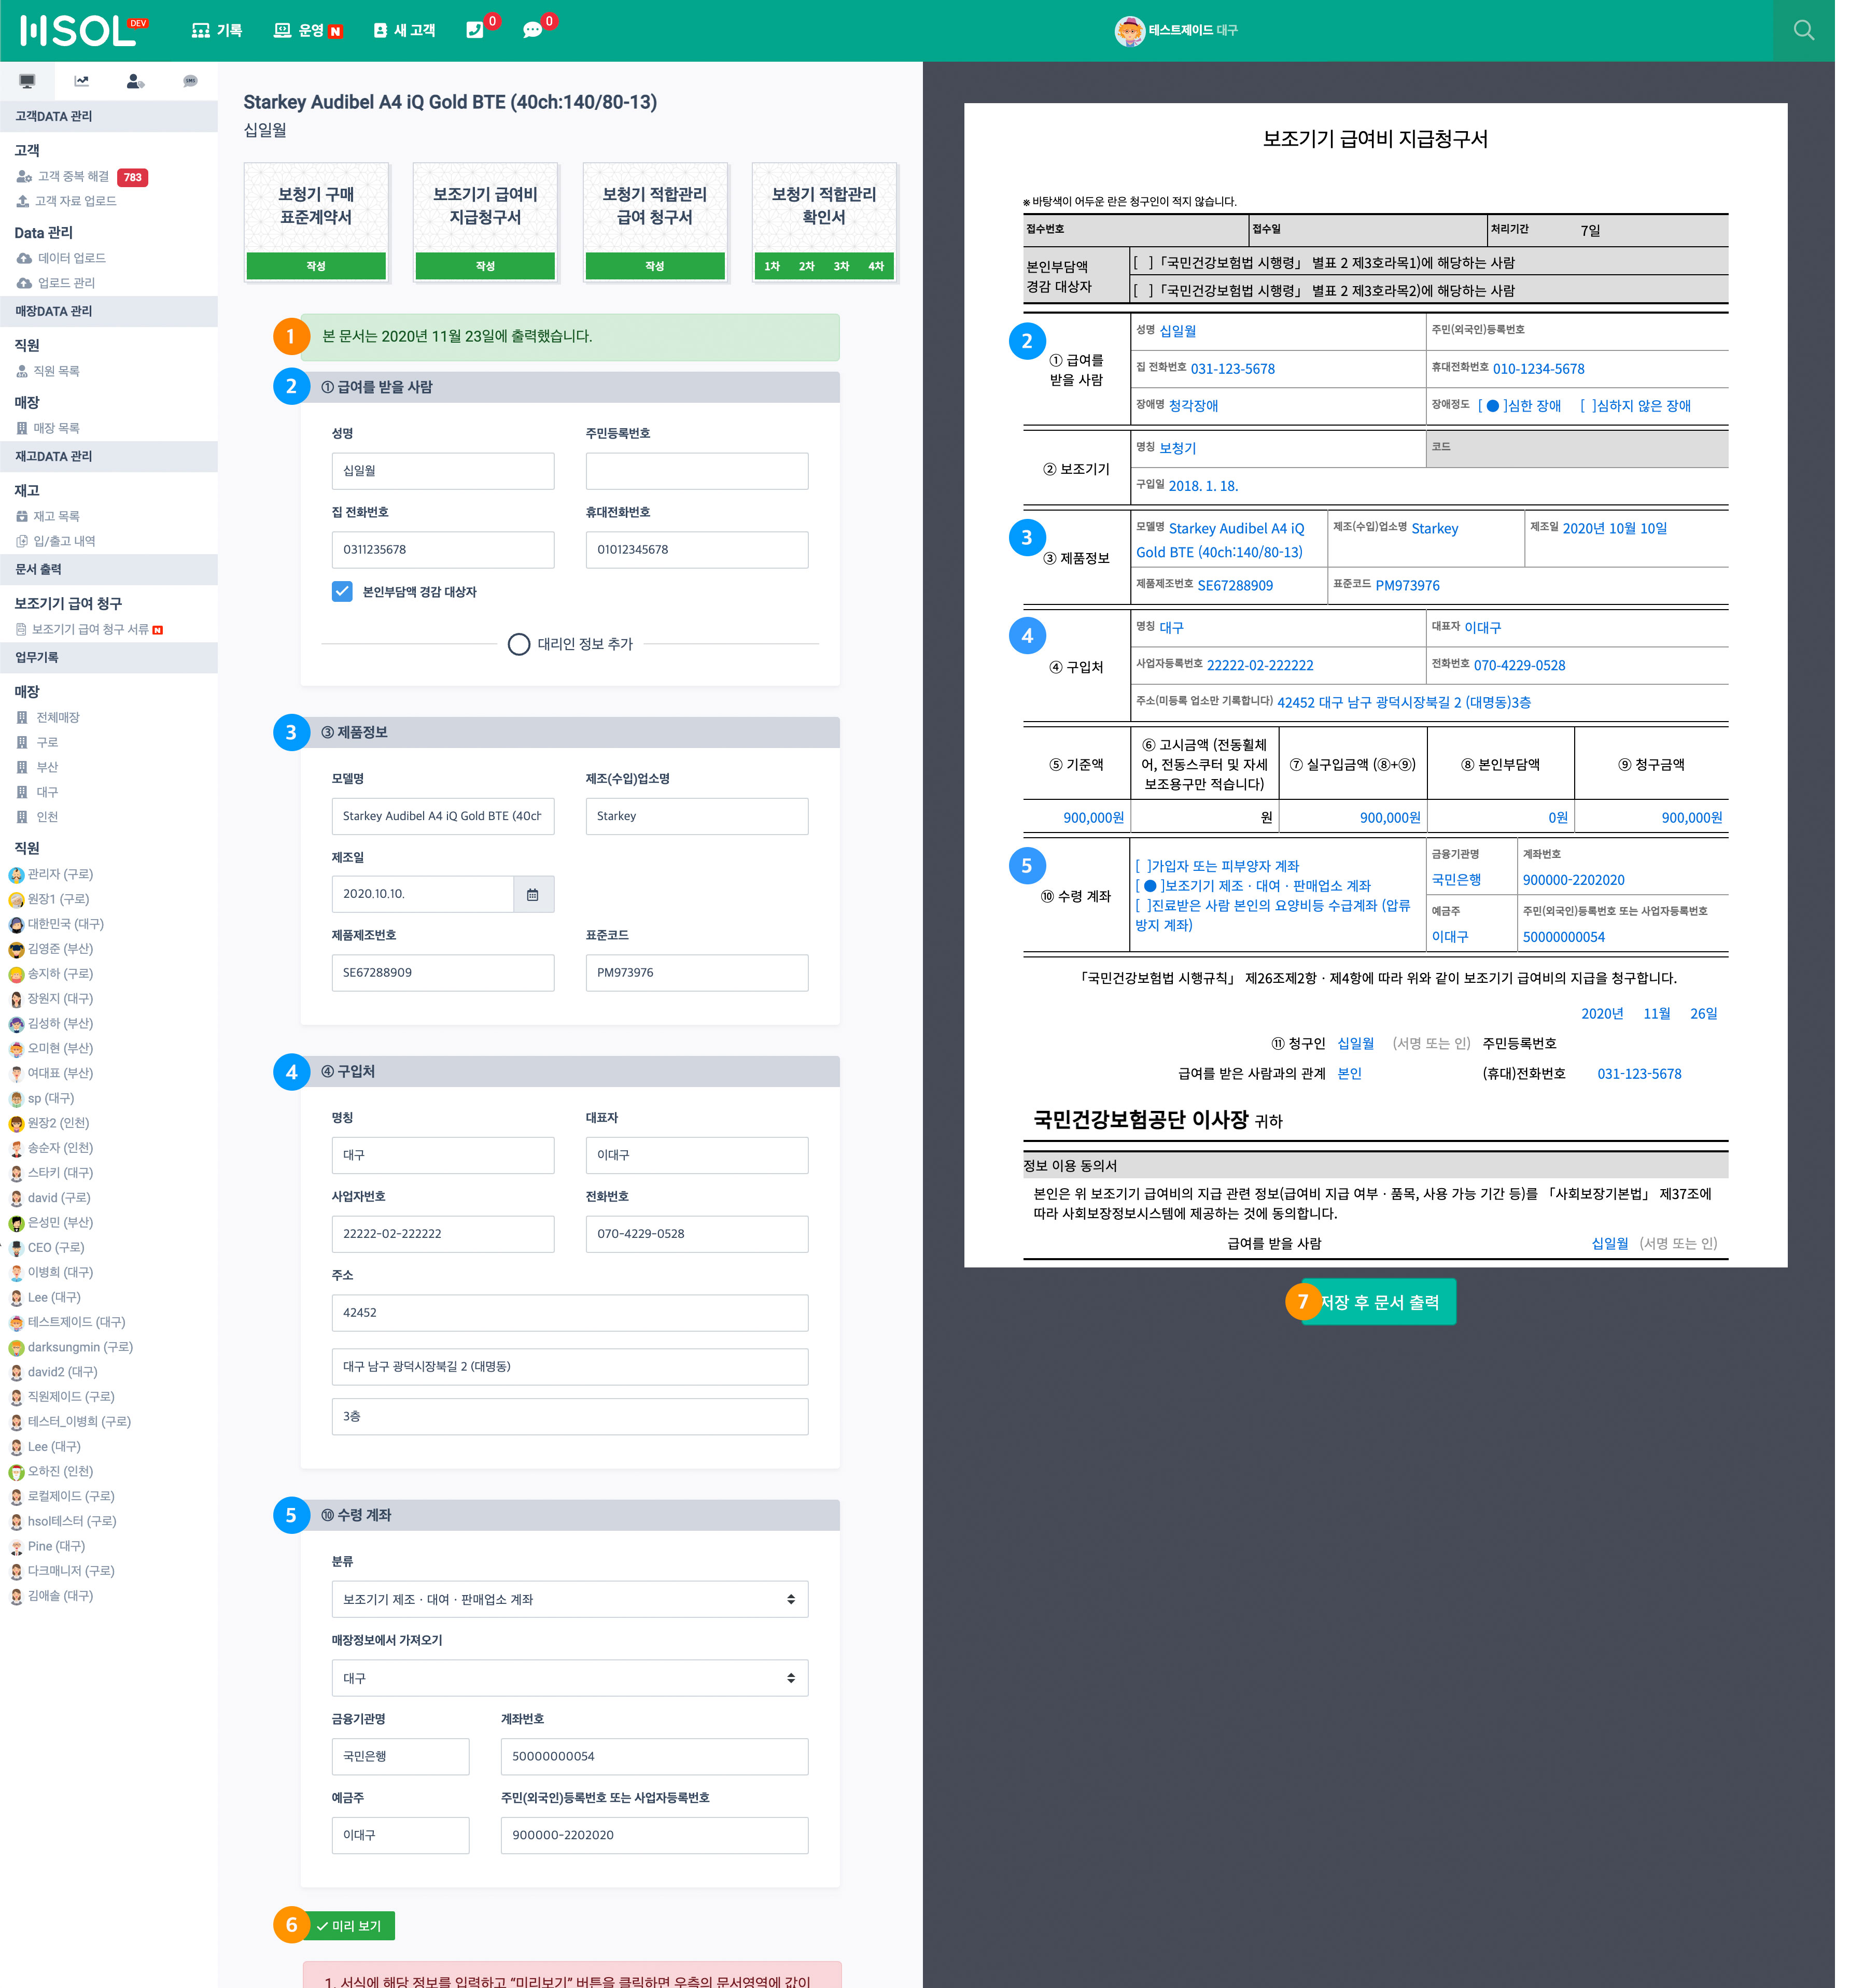The height and width of the screenshot is (1988, 1850).
Task: Select 4차 on 적합관리 확인서
Action: pyautogui.click(x=876, y=266)
